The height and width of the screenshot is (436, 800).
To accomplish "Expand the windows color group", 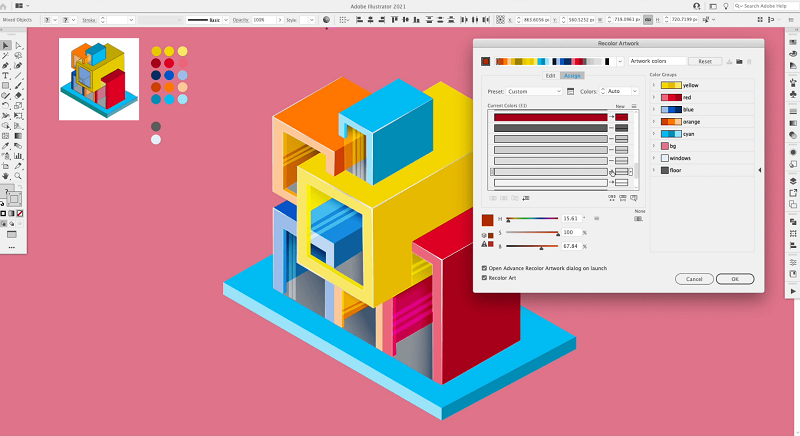I will click(653, 158).
